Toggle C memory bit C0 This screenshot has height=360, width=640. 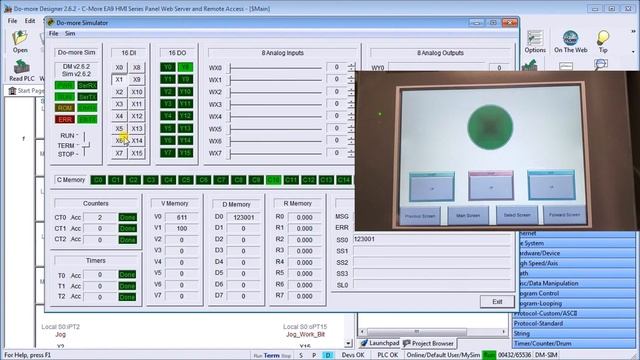[x=98, y=180]
